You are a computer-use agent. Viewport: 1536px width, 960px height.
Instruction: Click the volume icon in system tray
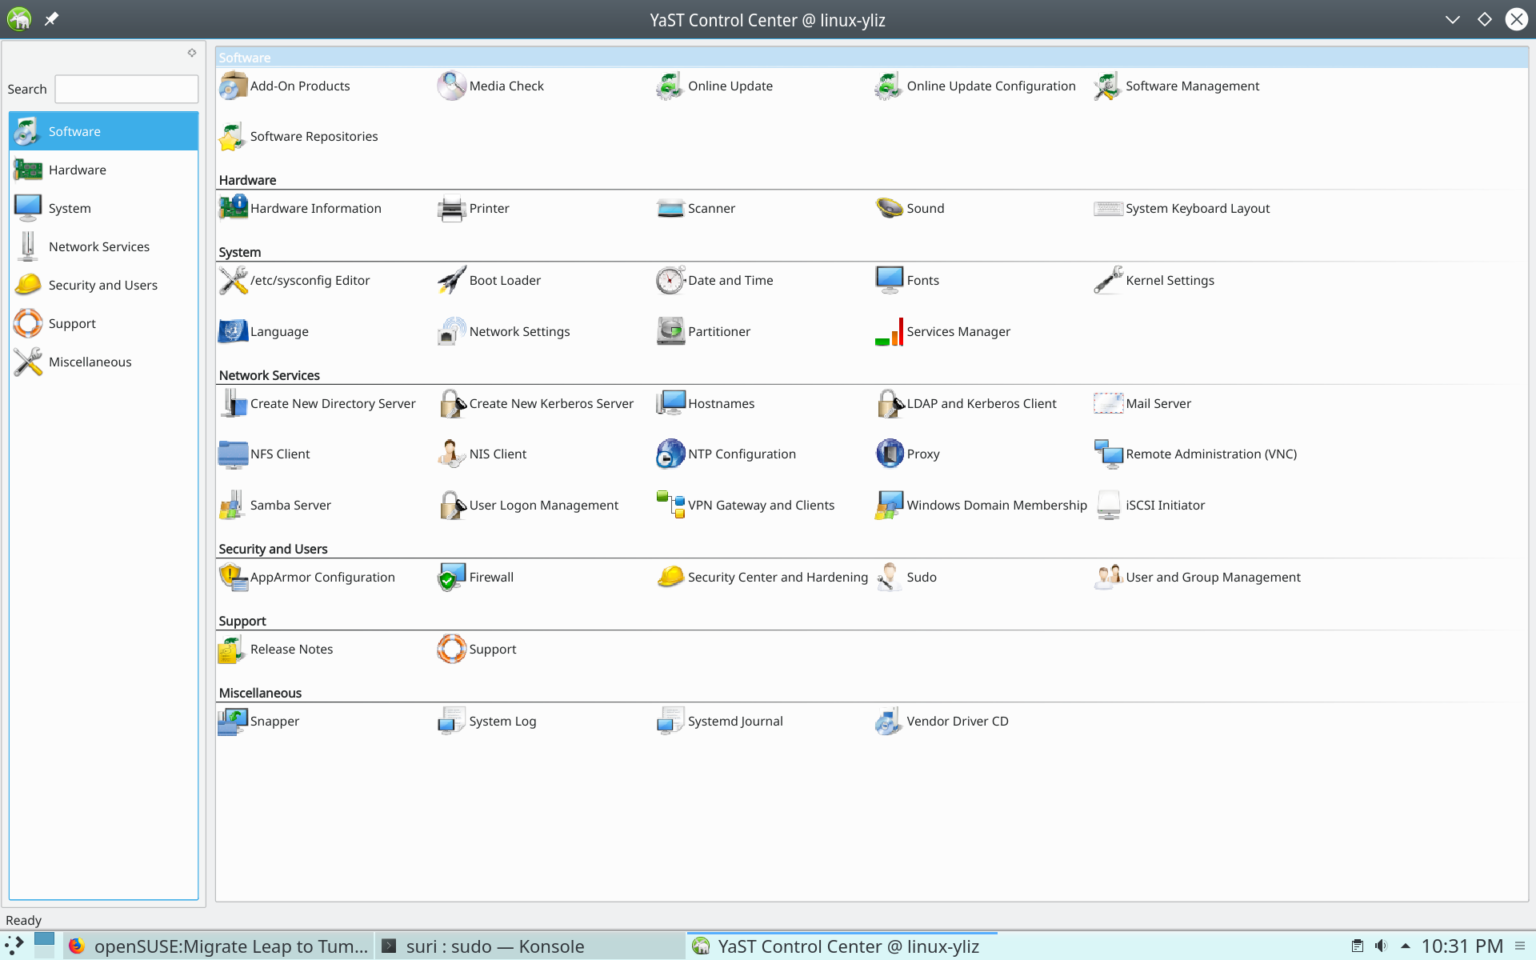pos(1381,946)
